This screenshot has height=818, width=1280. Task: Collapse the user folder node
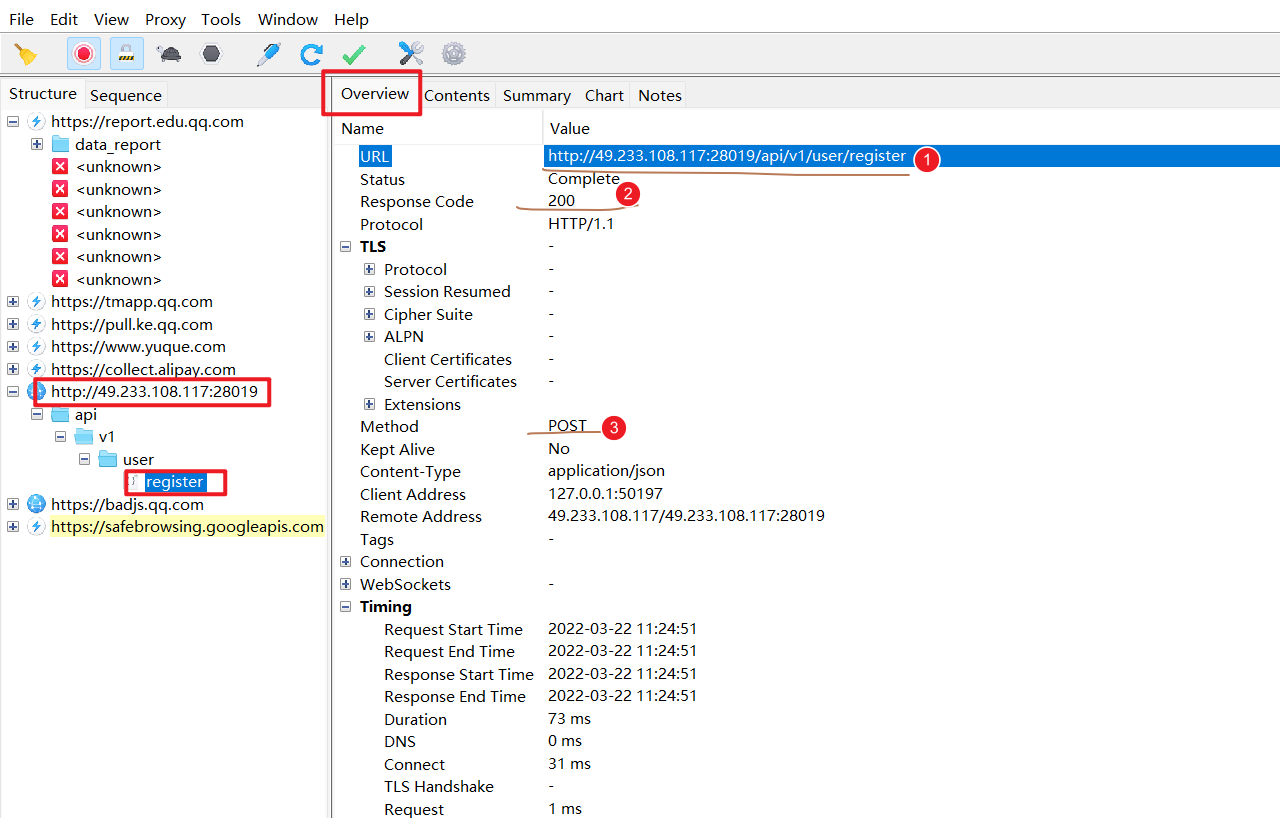(84, 459)
